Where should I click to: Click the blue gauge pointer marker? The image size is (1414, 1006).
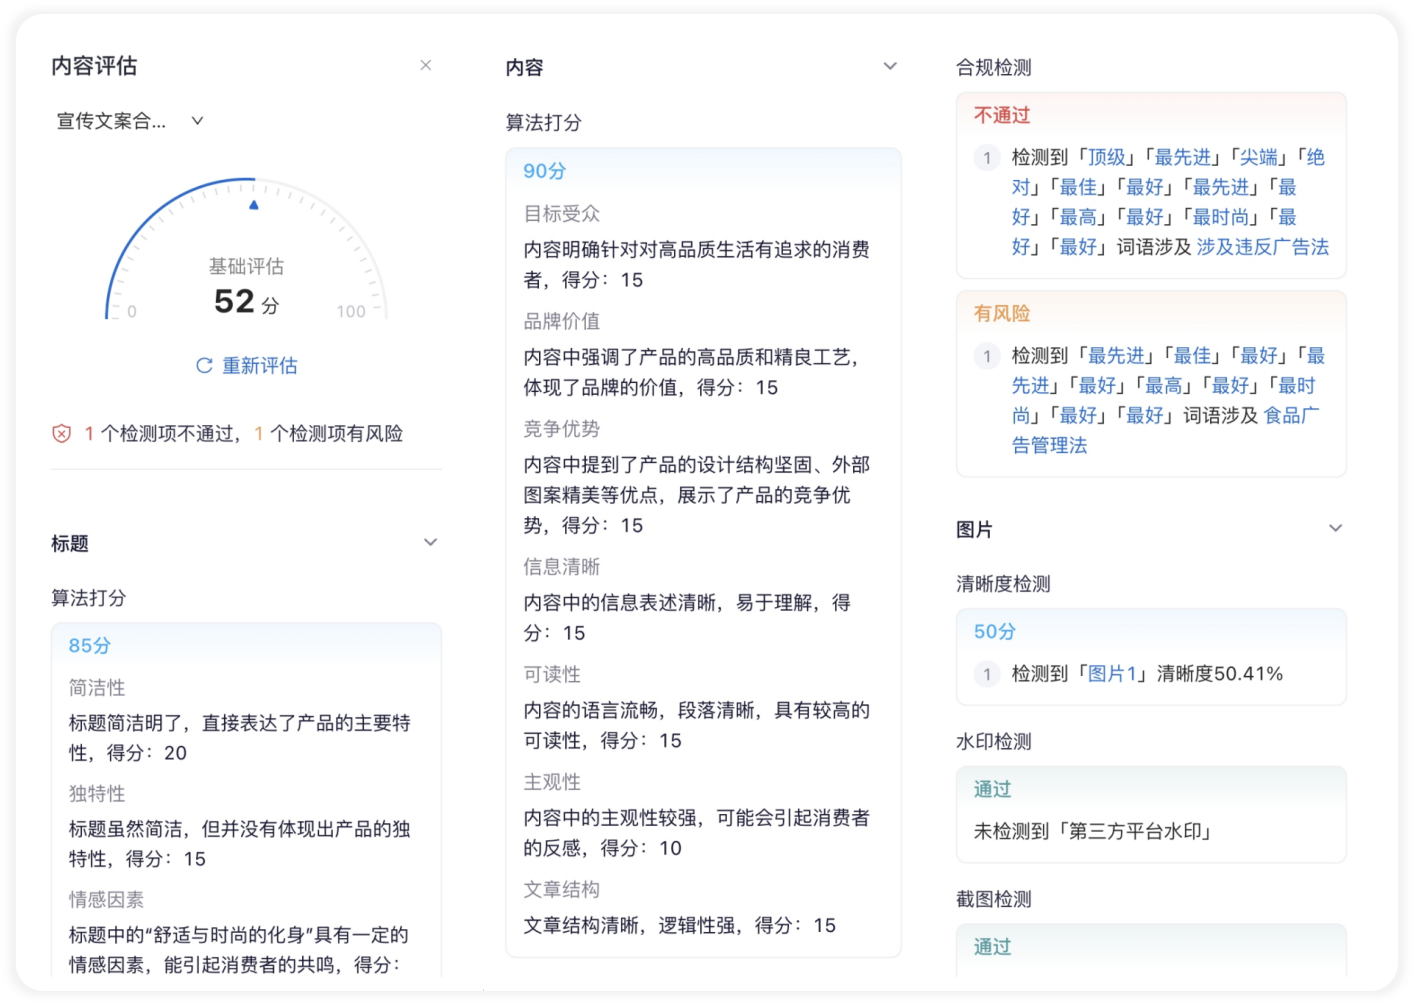pos(254,205)
